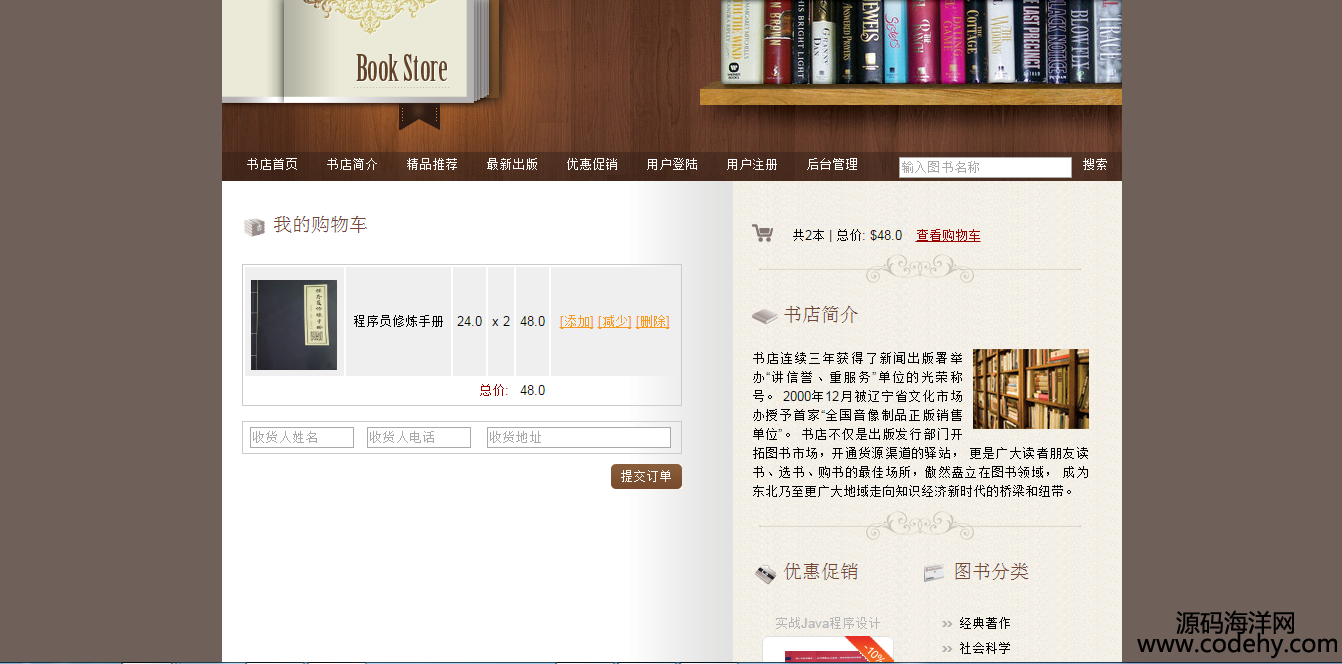Image resolution: width=1342 pixels, height=664 pixels.
Task: Click the shopping cart icon
Action: coord(762,233)
